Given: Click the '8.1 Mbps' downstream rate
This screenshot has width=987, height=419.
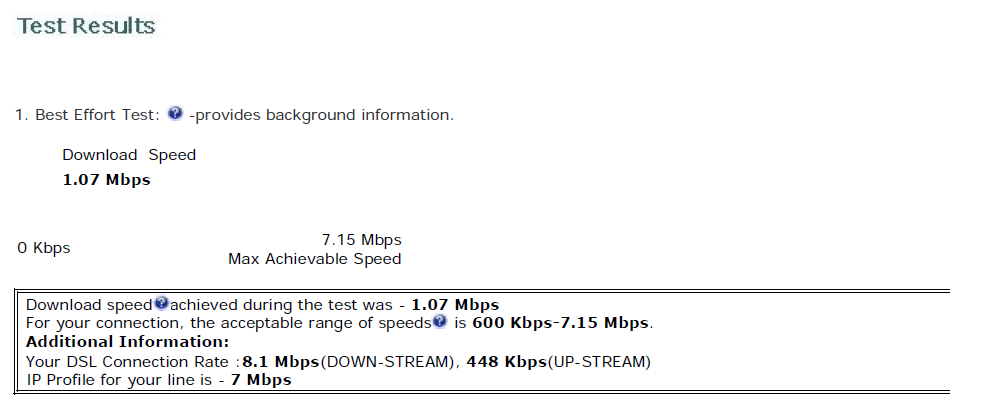Looking at the screenshot, I should pyautogui.click(x=281, y=362).
